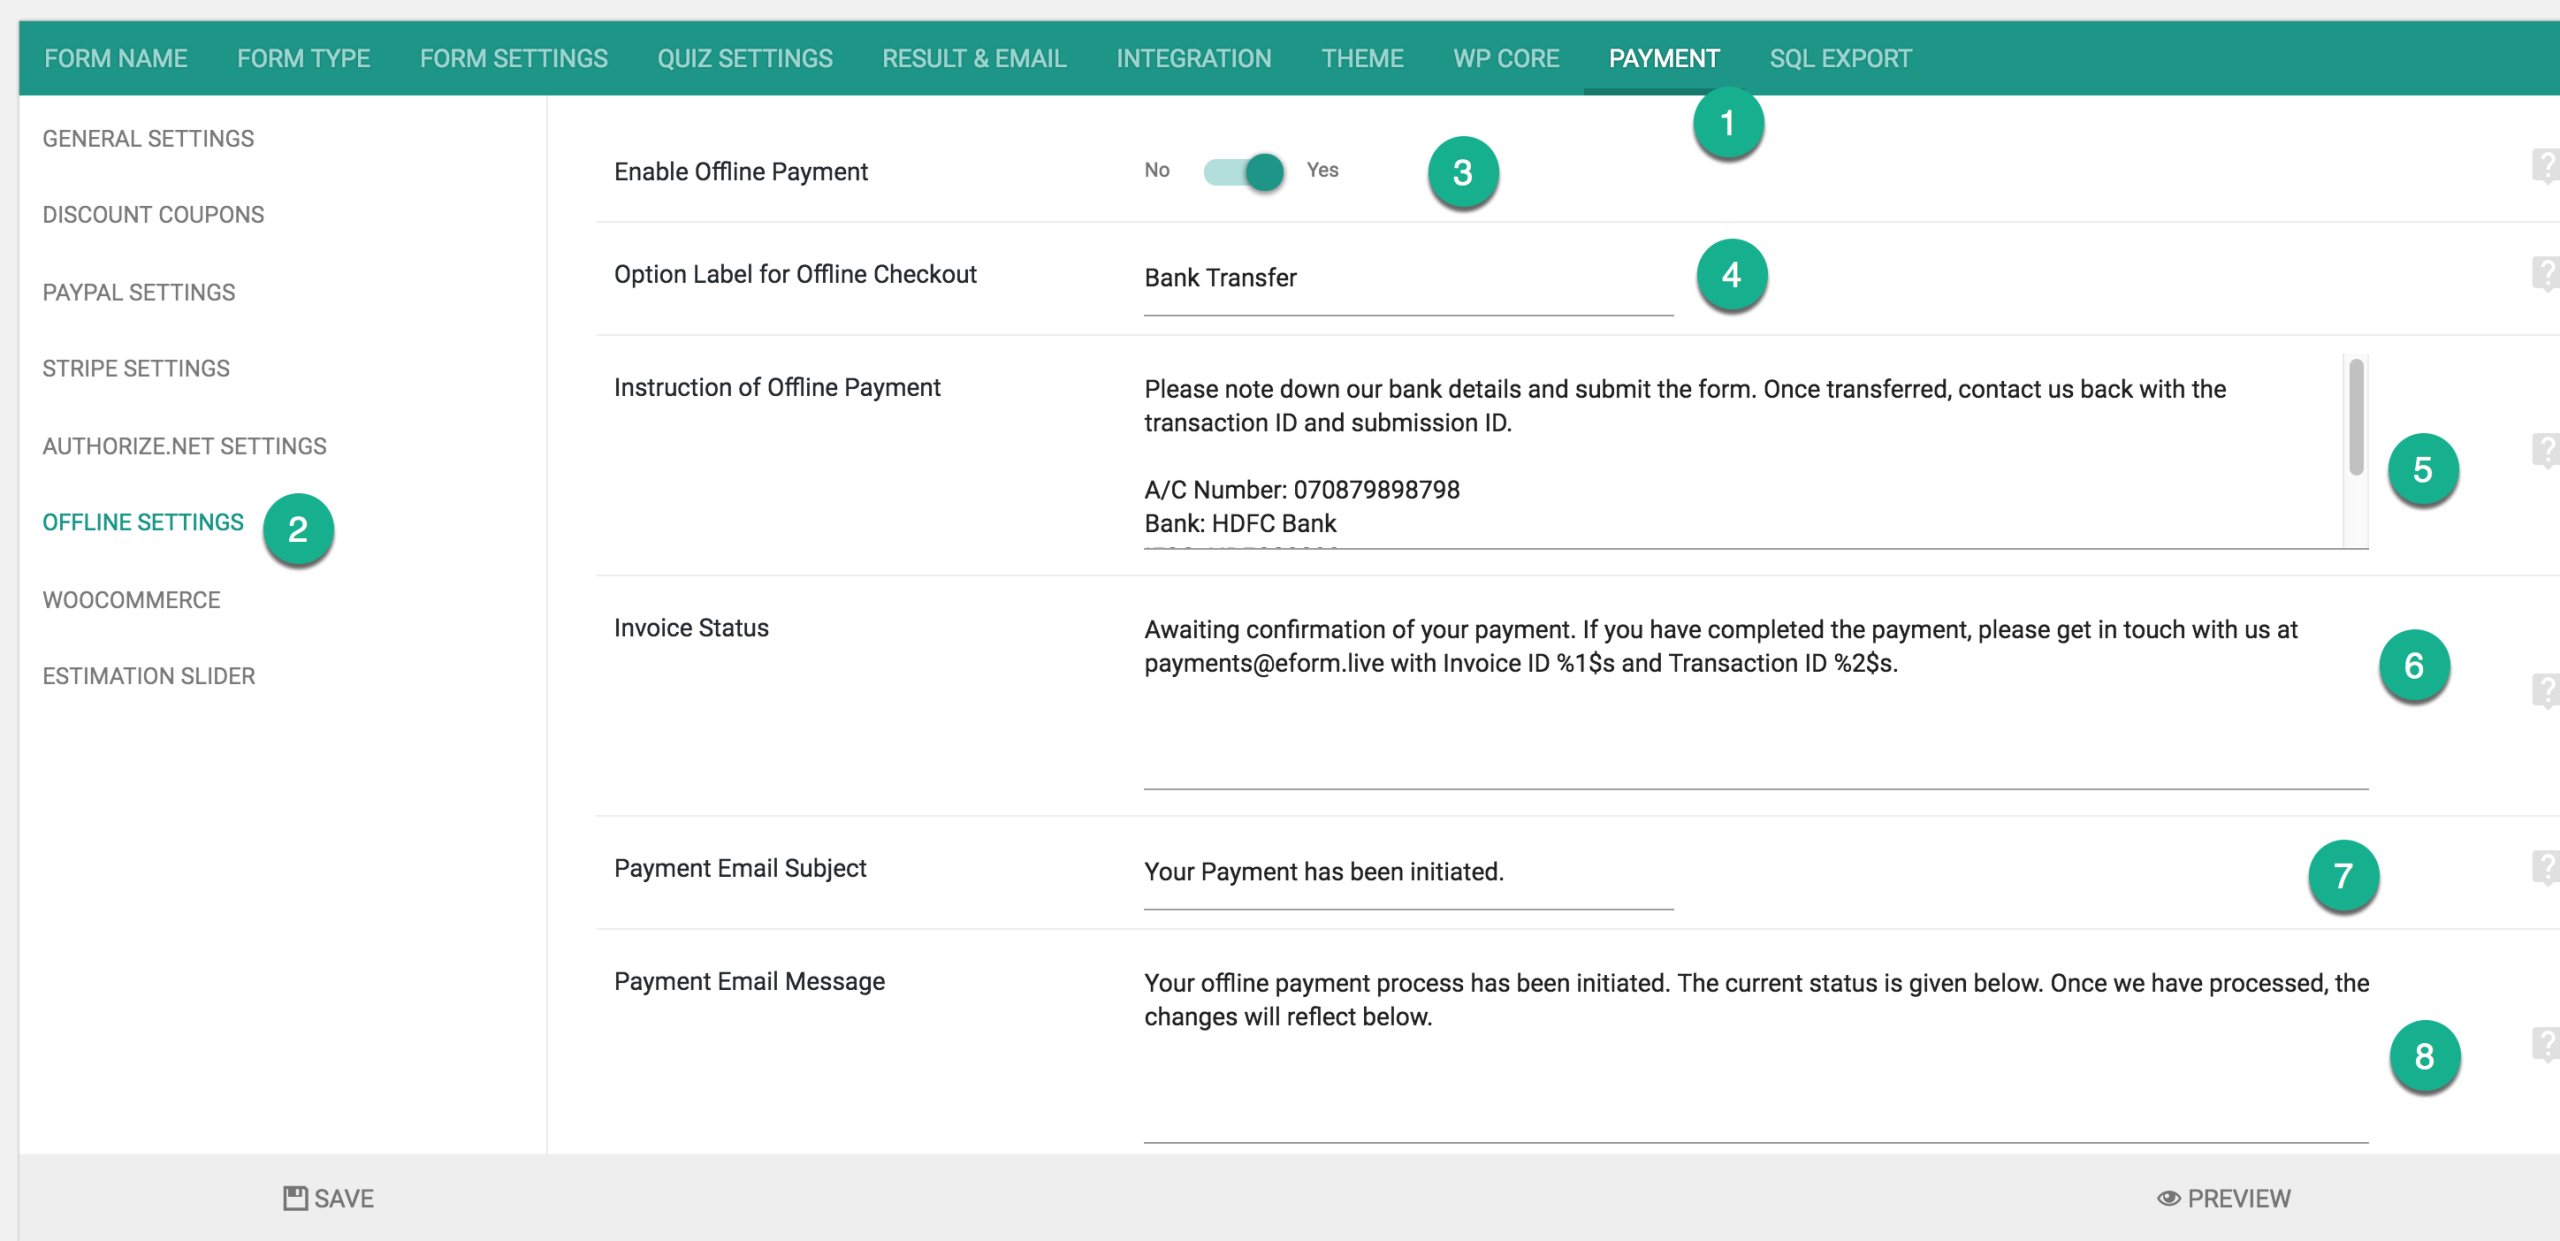
Task: Open the Integration tab
Action: (x=1193, y=59)
